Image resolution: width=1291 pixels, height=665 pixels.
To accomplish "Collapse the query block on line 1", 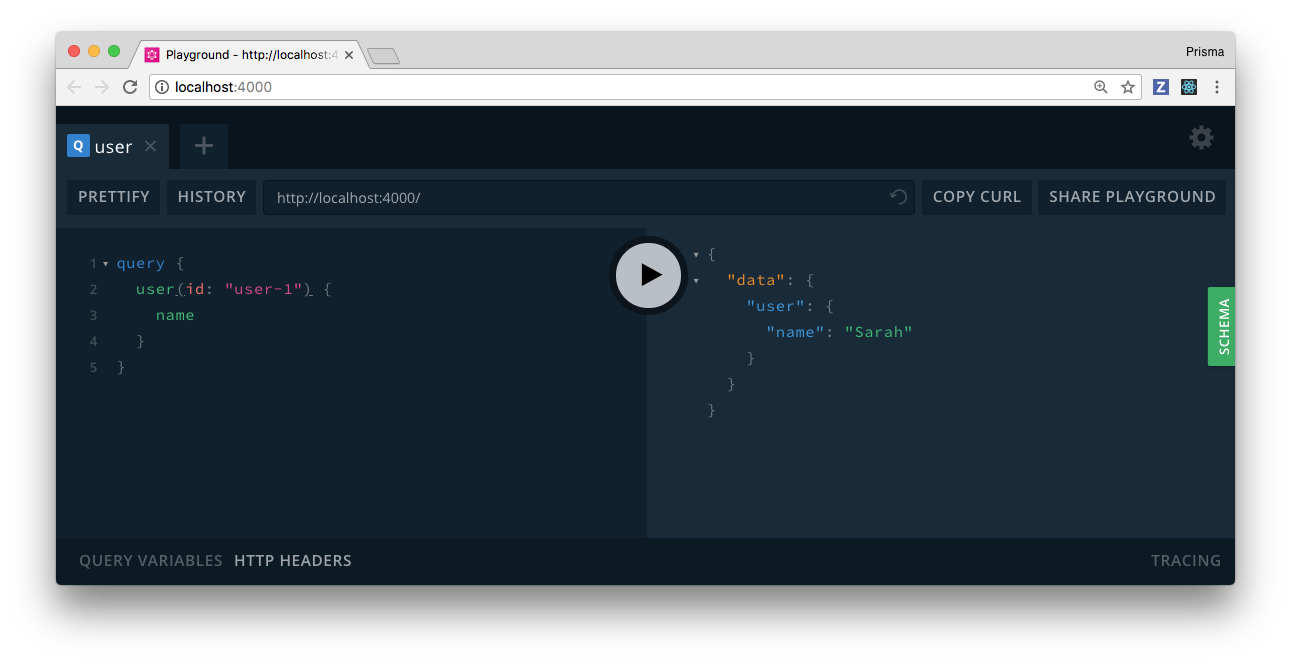I will click(106, 264).
